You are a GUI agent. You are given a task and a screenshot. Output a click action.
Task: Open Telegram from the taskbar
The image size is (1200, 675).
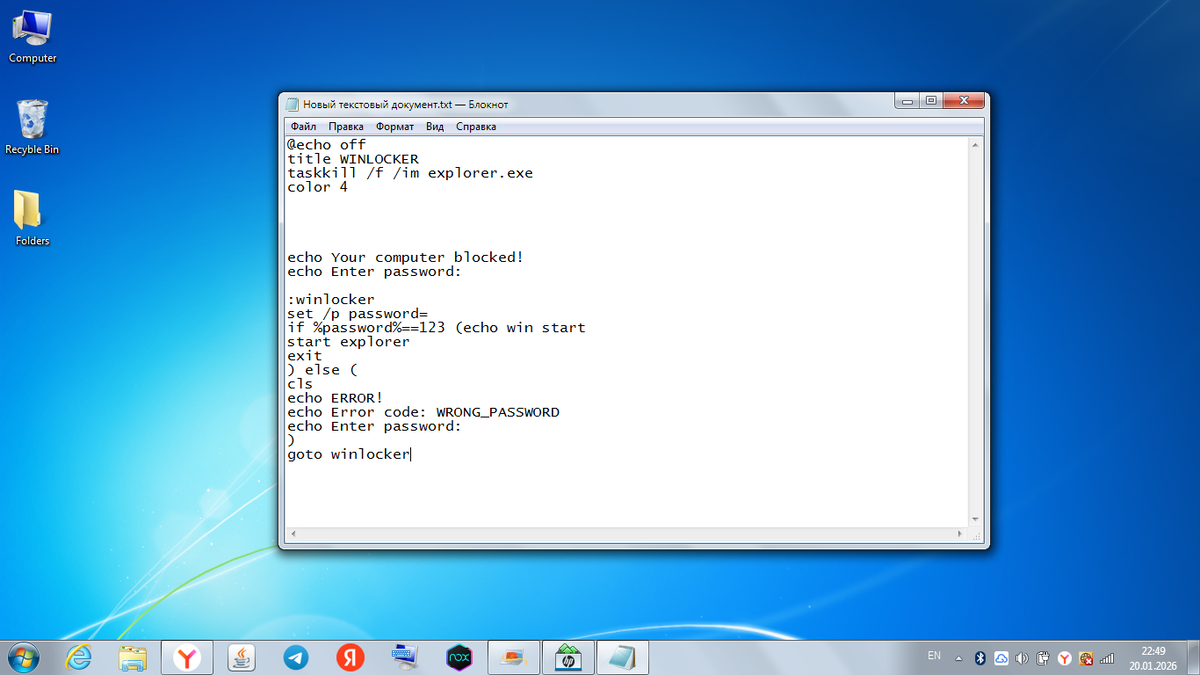pos(295,657)
